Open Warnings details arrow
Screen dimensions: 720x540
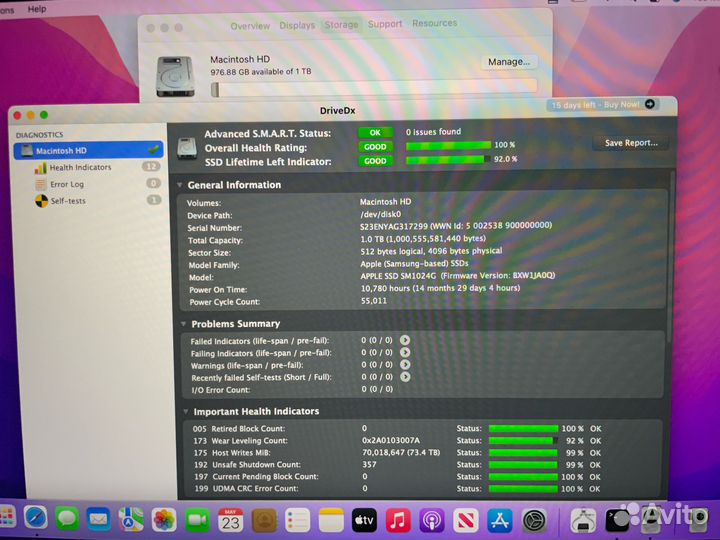tap(405, 364)
